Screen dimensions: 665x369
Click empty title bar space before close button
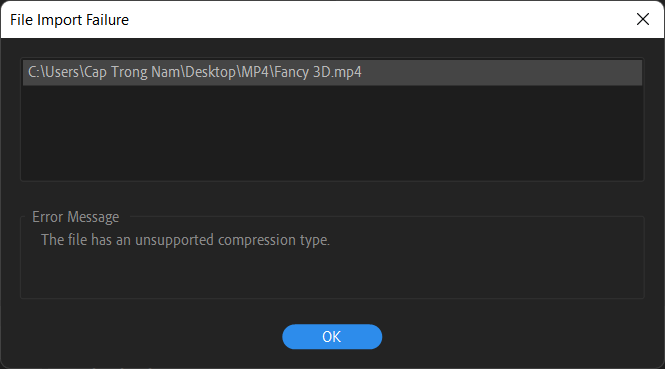click(x=382, y=19)
